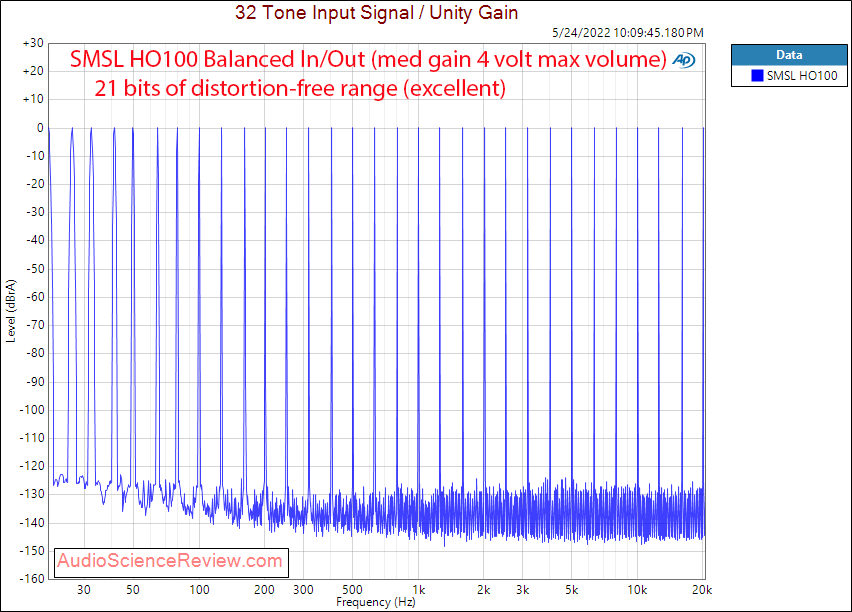The width and height of the screenshot is (852, 612).
Task: Click the 300 frequency axis tick label
Action: 303,590
